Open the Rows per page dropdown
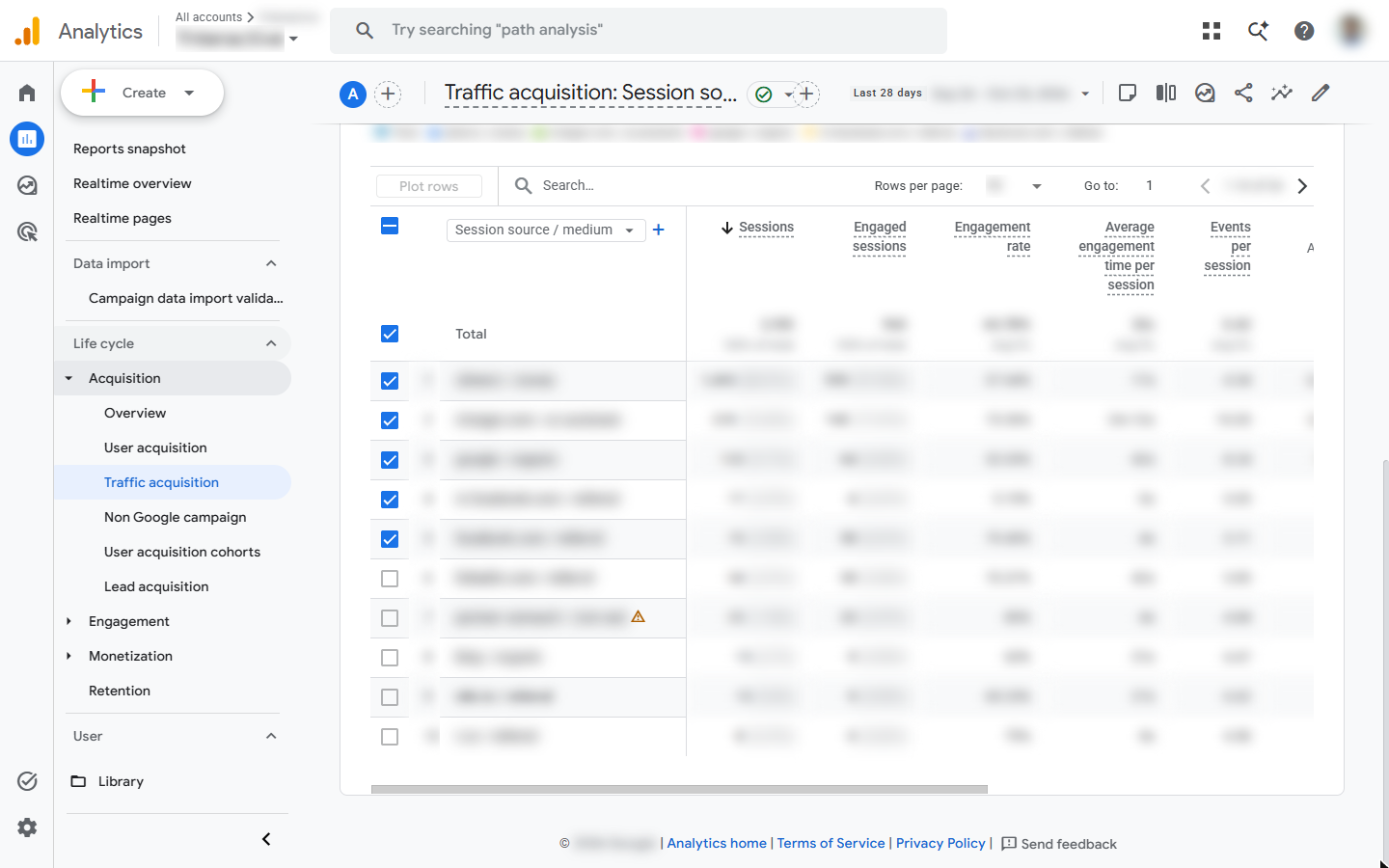 click(x=1015, y=186)
